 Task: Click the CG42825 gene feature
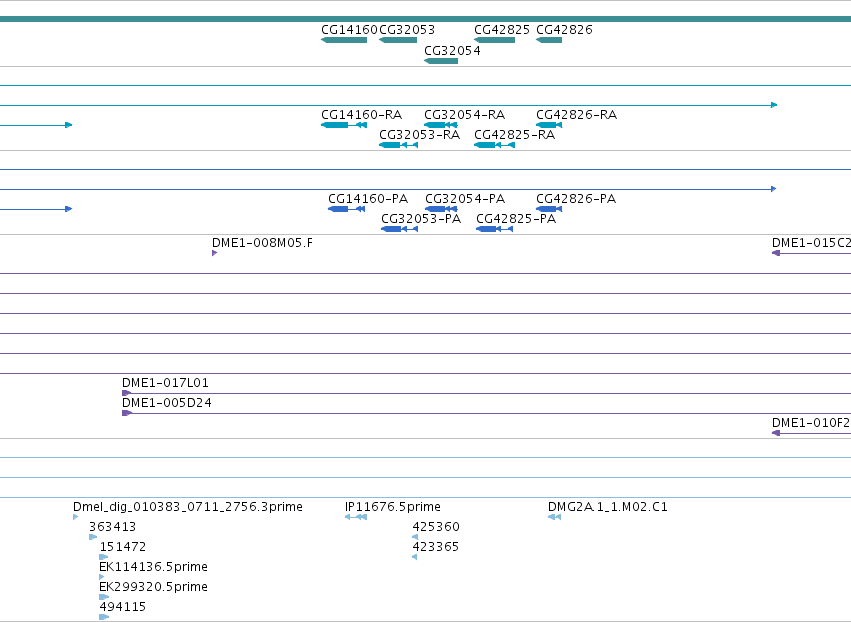pos(494,40)
